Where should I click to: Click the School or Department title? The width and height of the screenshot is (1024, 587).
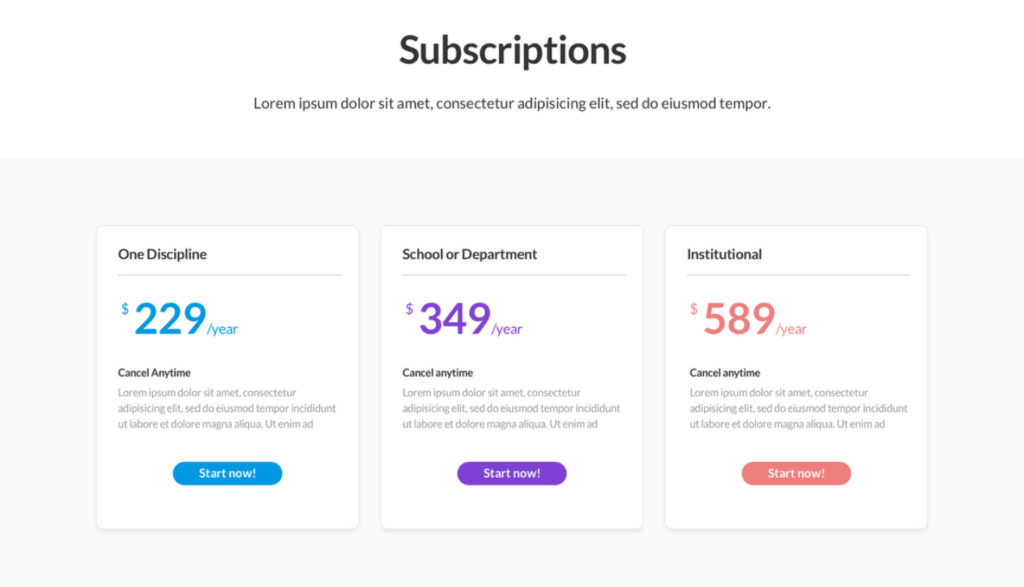click(x=469, y=254)
